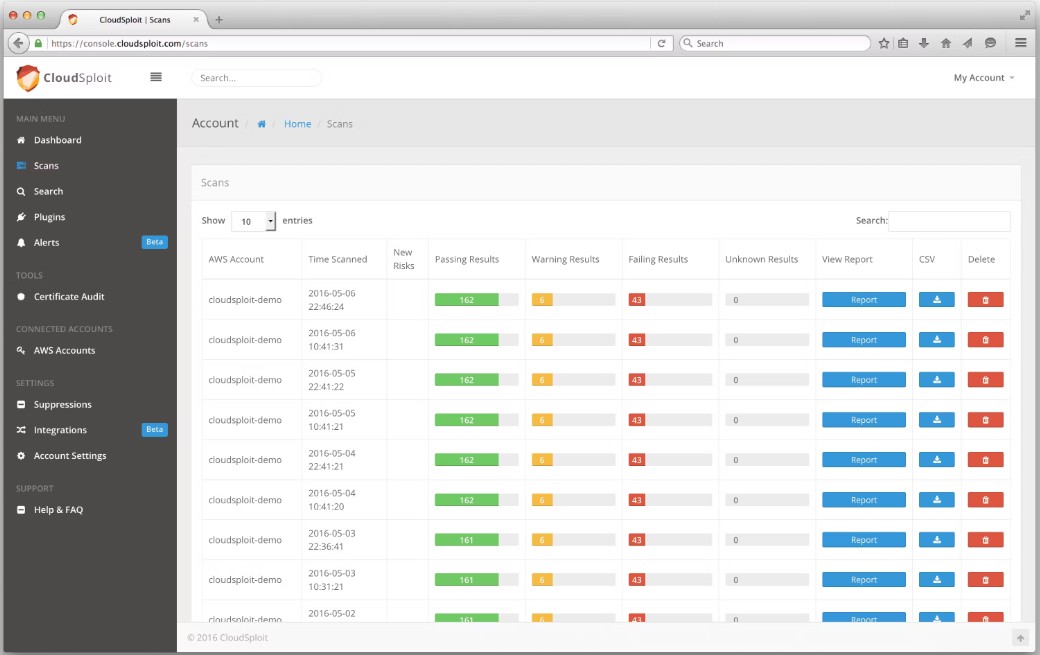The height and width of the screenshot is (655, 1040).
Task: Click the CloudSploit shield logo
Action: point(28,78)
